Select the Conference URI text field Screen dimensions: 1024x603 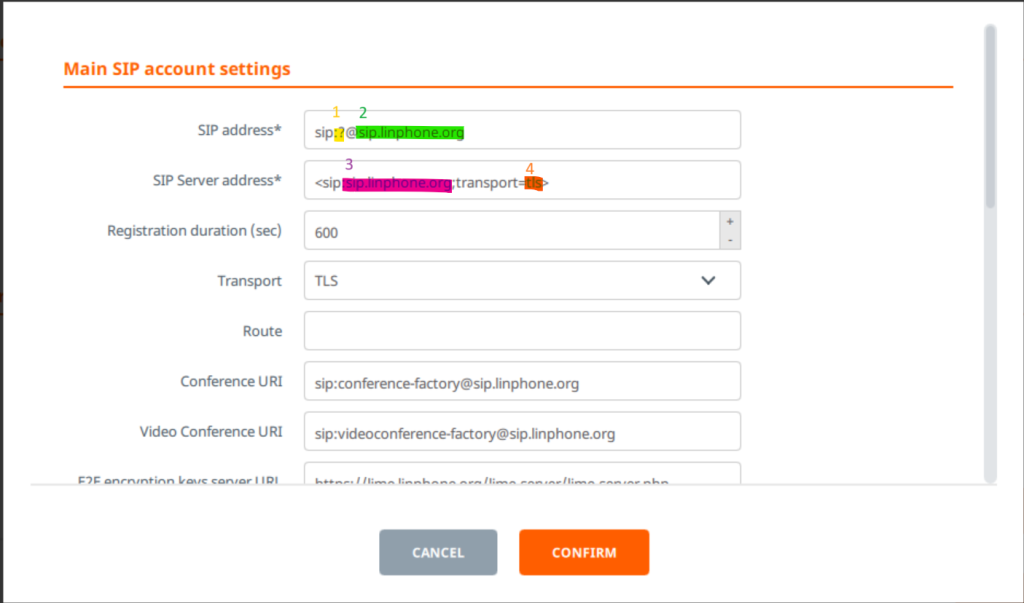click(521, 381)
